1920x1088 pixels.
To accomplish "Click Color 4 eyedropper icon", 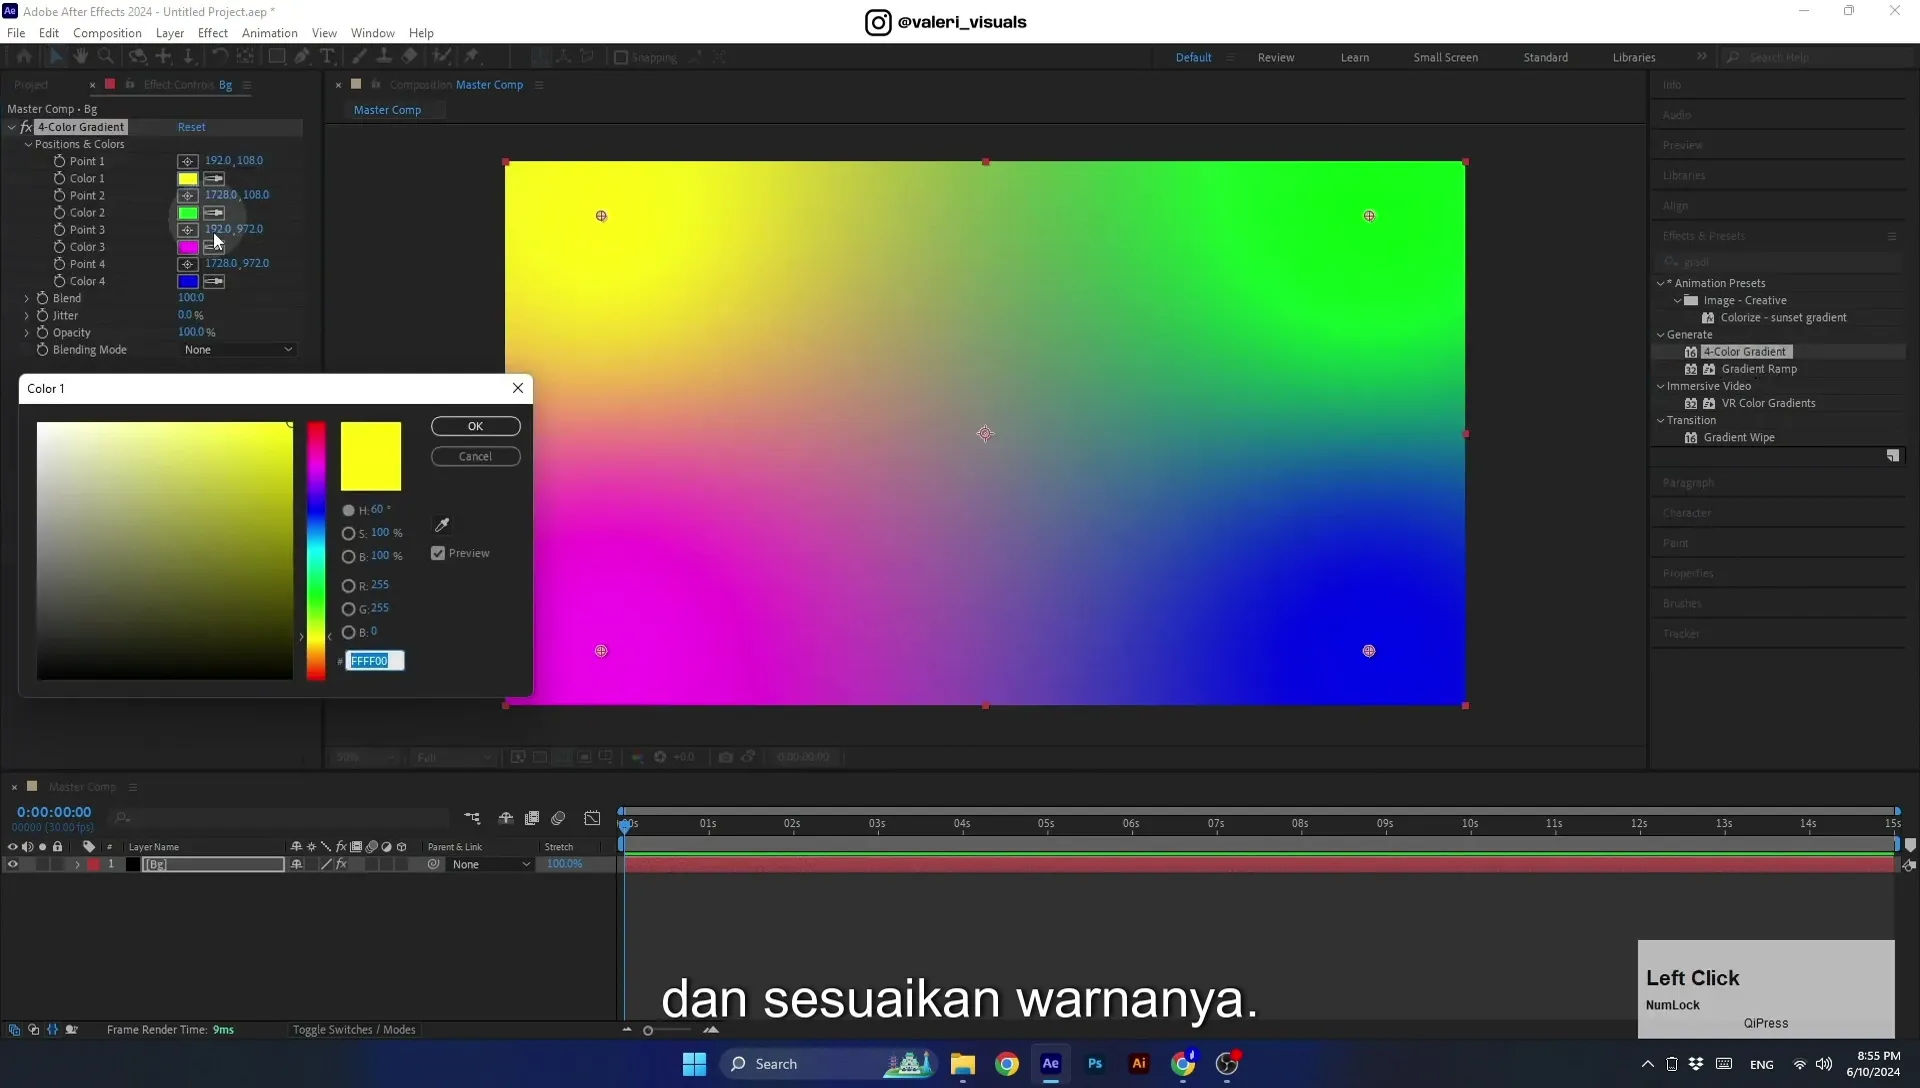I will (x=214, y=282).
